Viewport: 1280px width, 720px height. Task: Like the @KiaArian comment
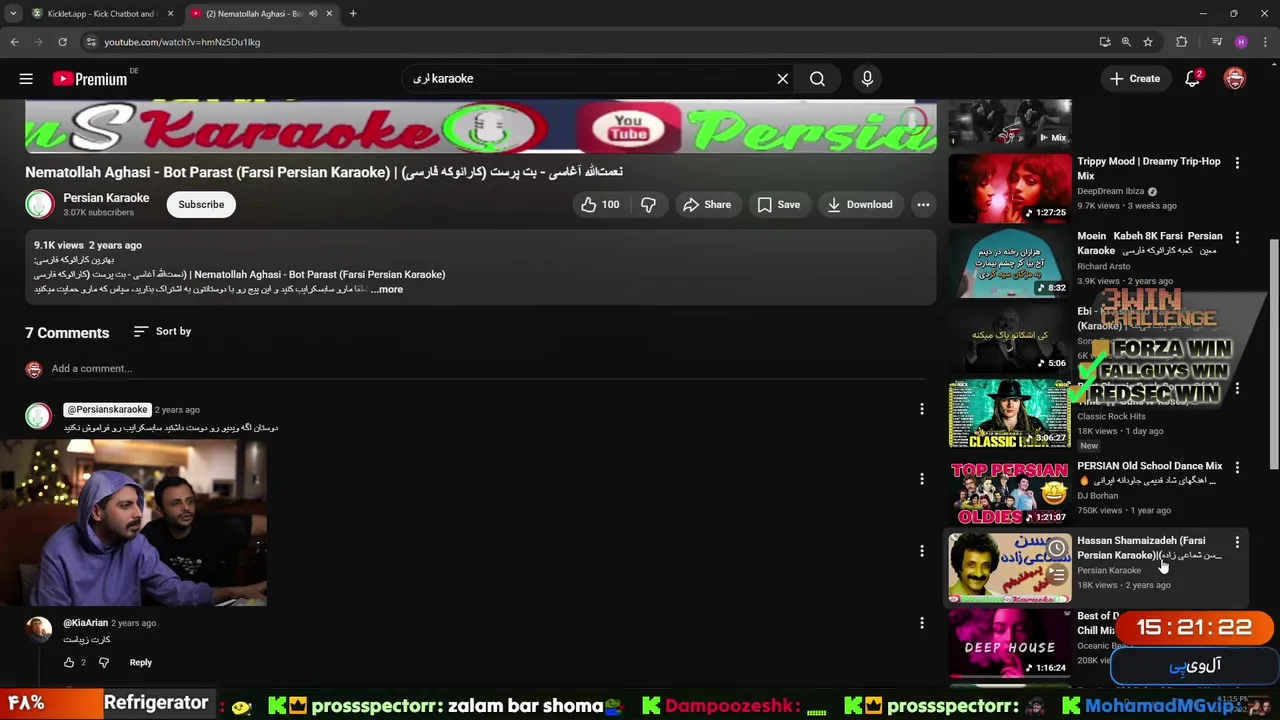pyautogui.click(x=69, y=662)
